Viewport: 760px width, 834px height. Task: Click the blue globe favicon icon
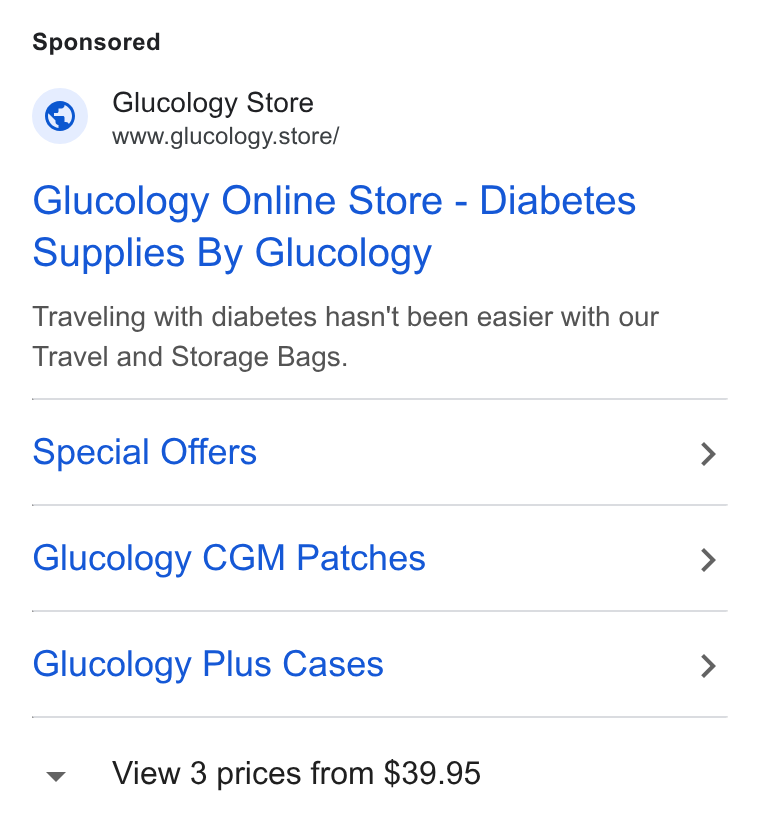60,116
